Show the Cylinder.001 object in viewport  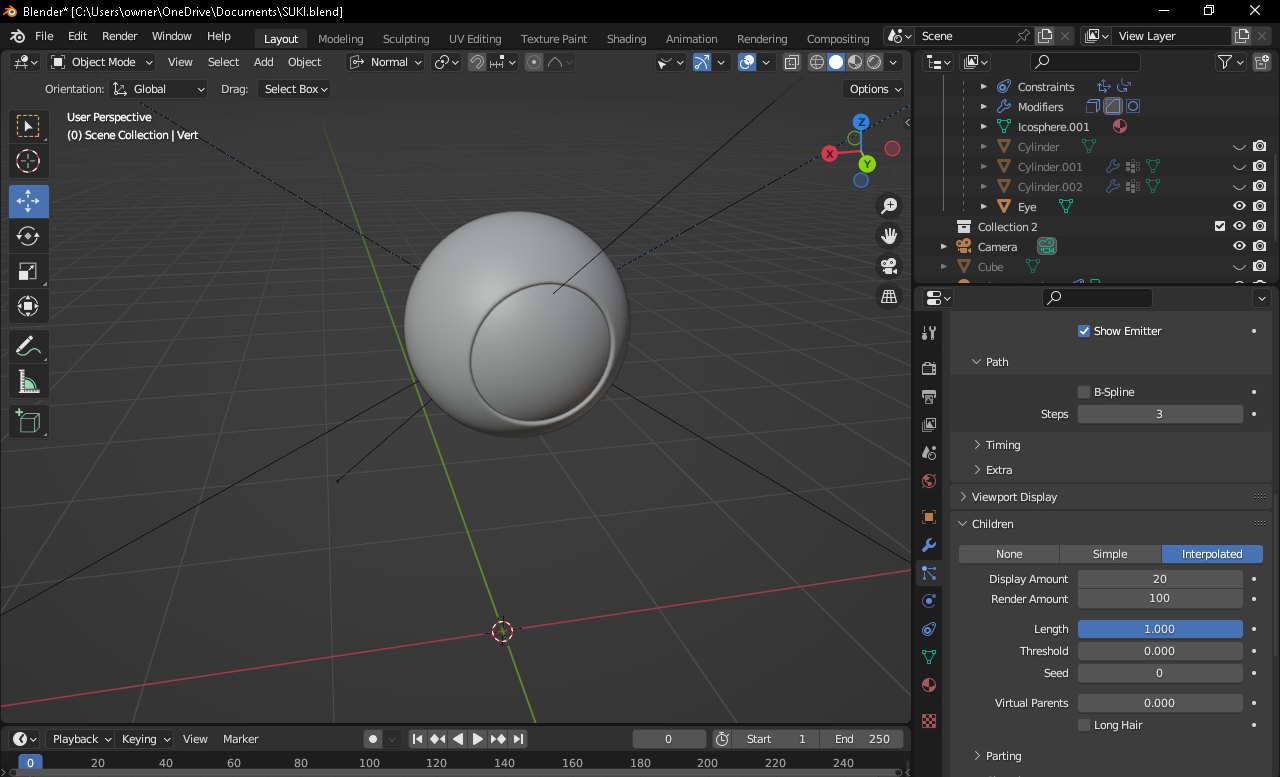[x=1239, y=167]
